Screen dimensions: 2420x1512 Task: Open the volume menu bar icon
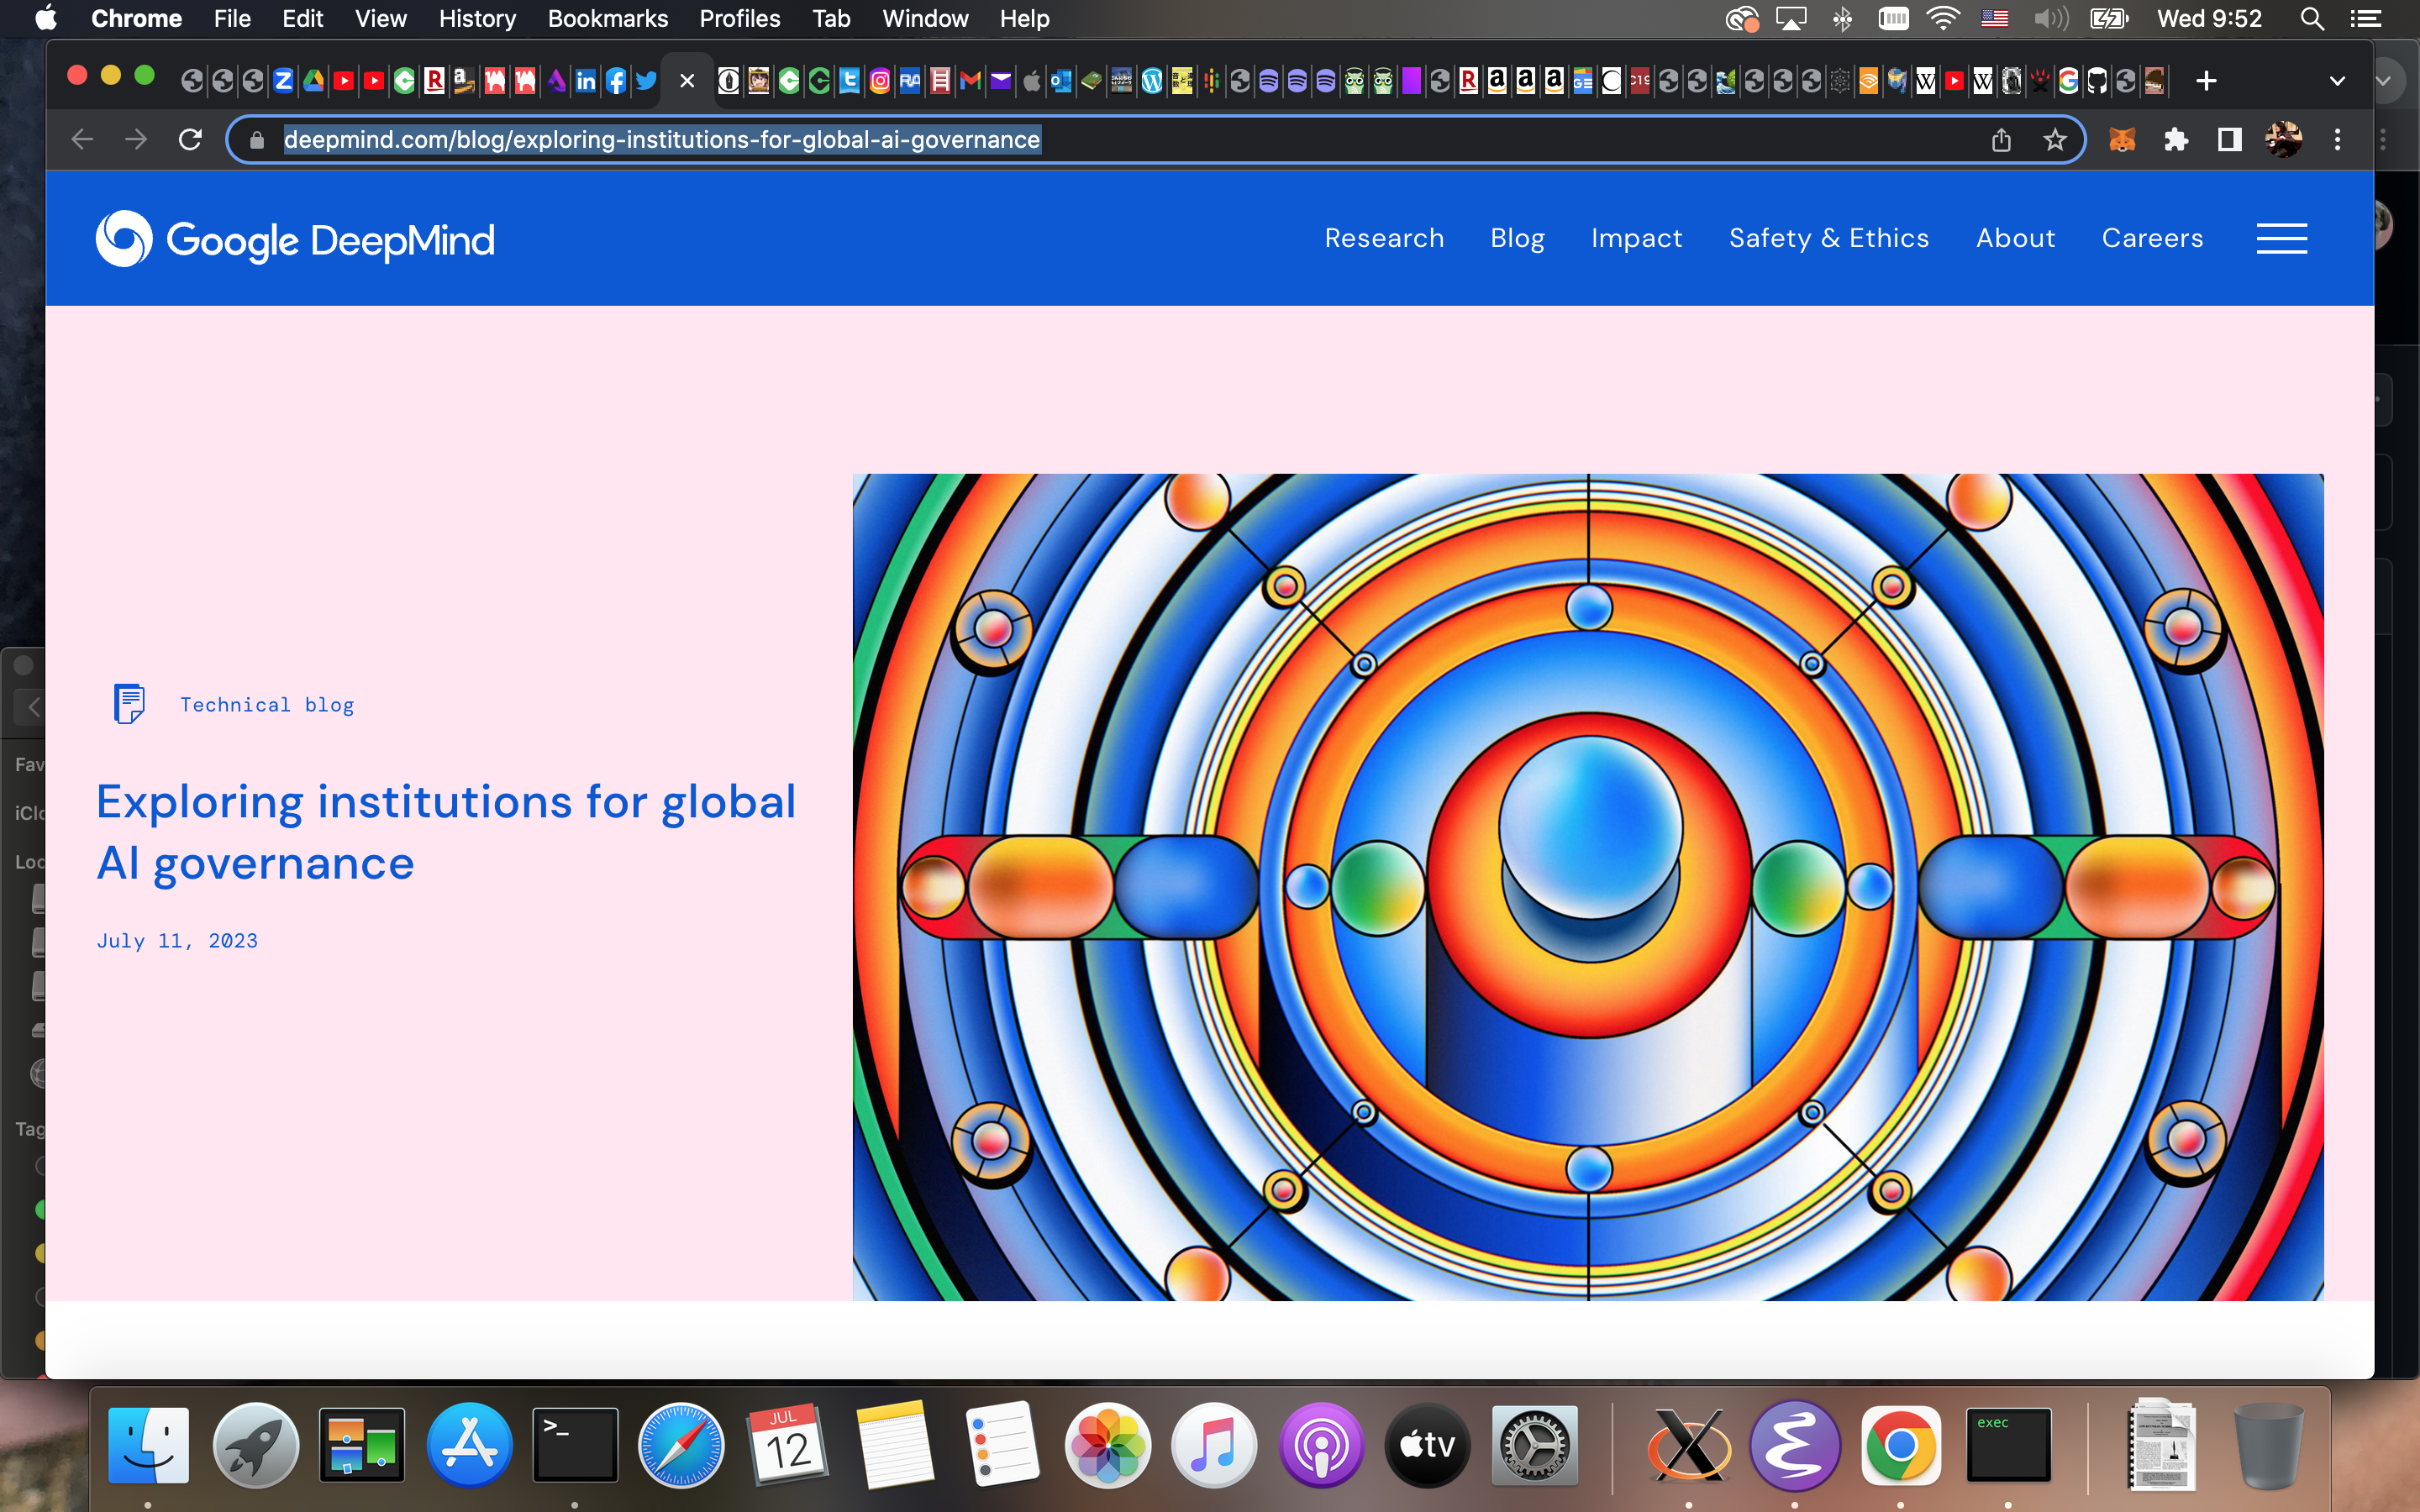pyautogui.click(x=2050, y=19)
